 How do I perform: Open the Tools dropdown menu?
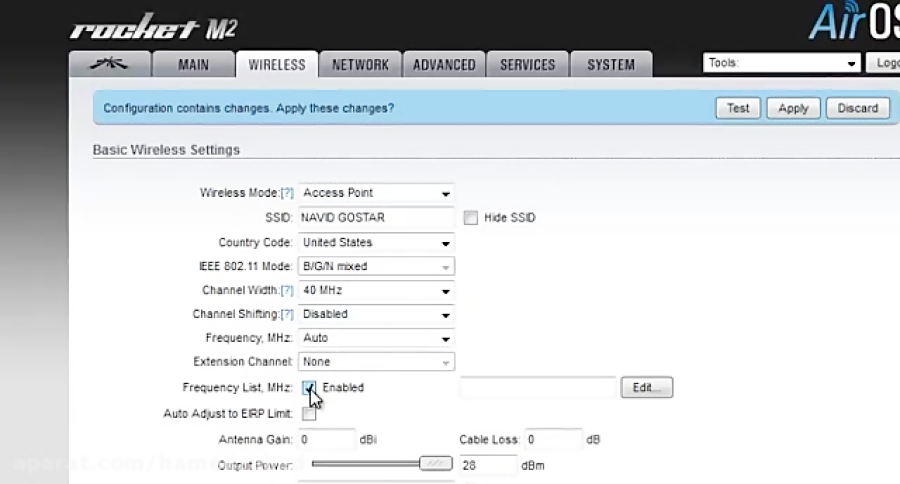[782, 63]
